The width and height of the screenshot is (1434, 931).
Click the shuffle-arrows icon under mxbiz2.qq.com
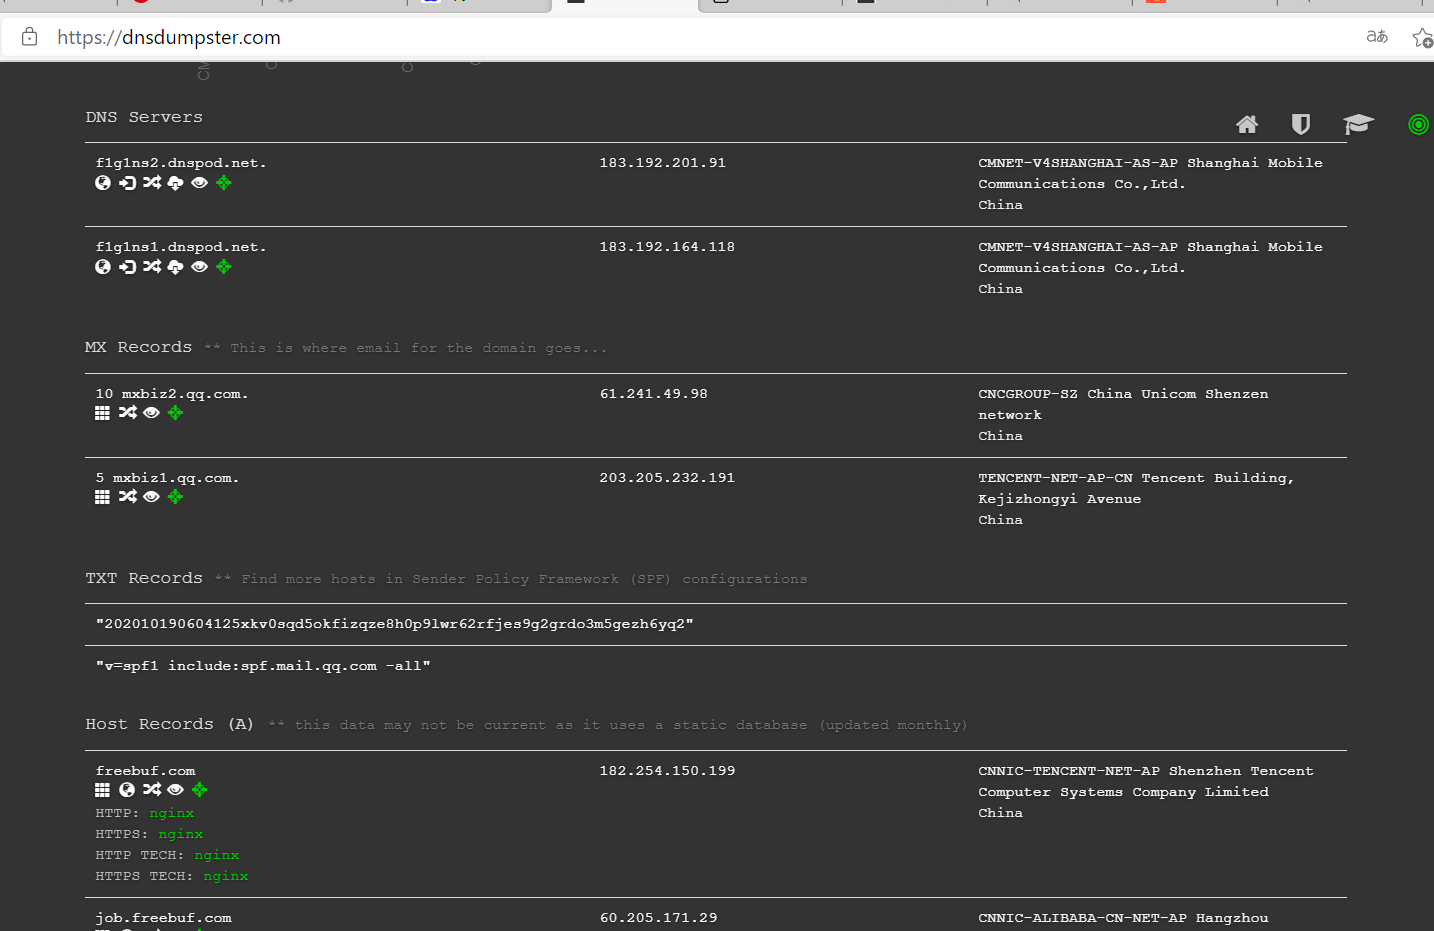tap(127, 413)
